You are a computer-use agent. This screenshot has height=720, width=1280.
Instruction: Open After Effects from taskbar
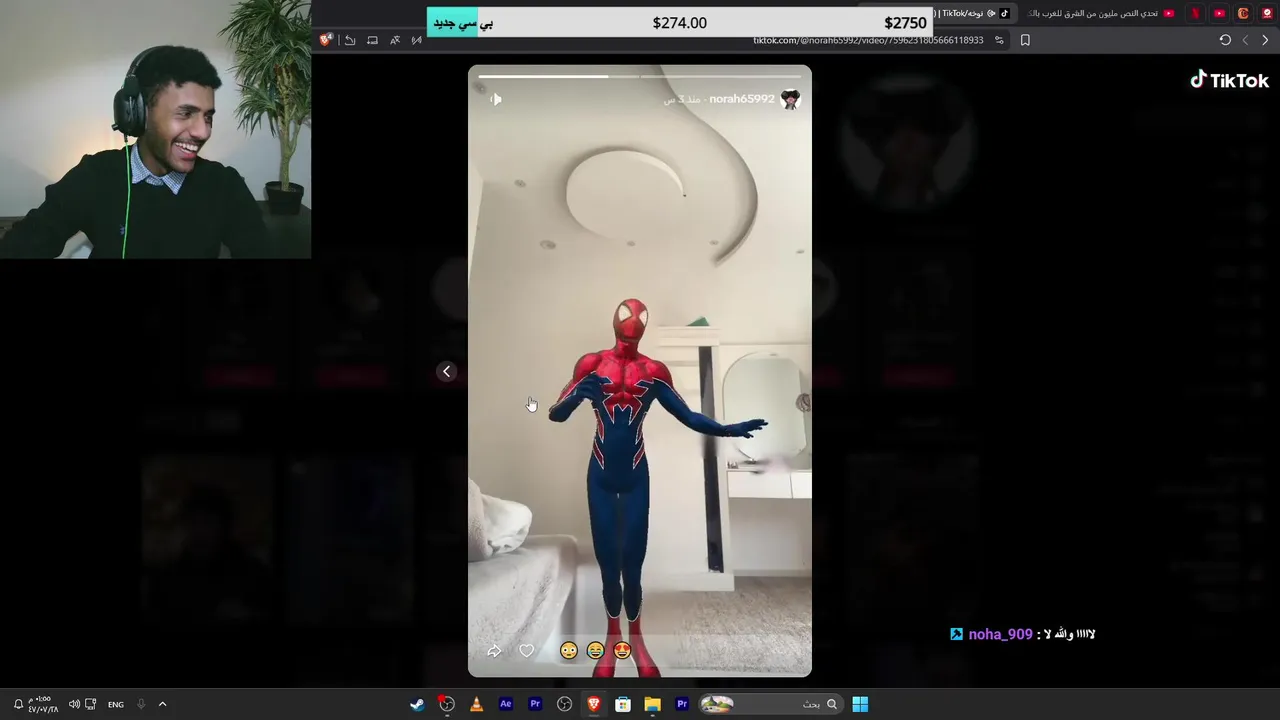click(505, 704)
